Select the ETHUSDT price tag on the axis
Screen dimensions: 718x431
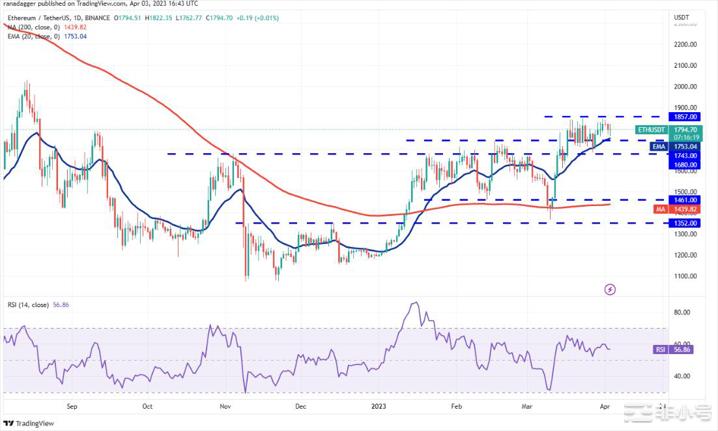click(x=651, y=130)
